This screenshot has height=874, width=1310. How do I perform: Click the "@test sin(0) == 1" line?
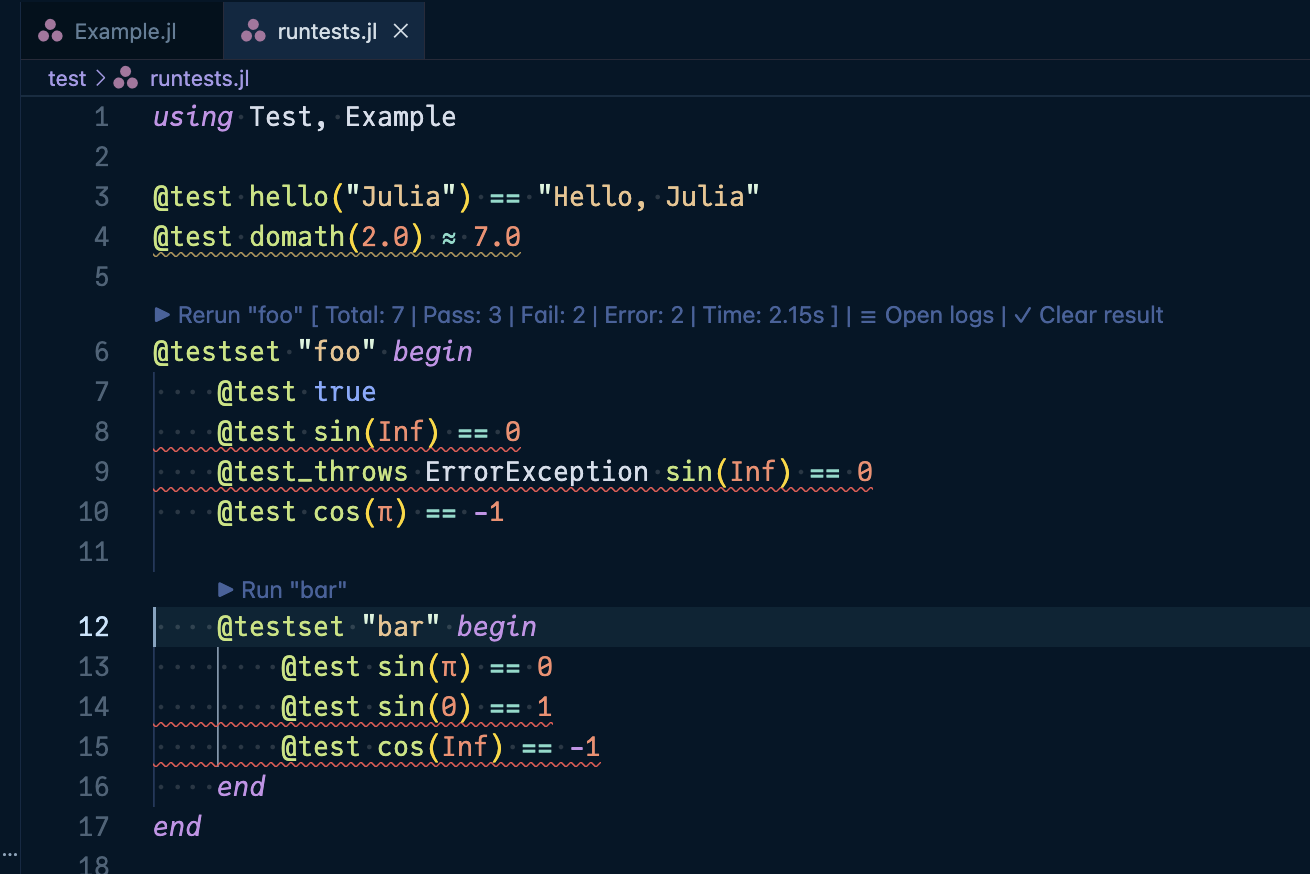417,707
